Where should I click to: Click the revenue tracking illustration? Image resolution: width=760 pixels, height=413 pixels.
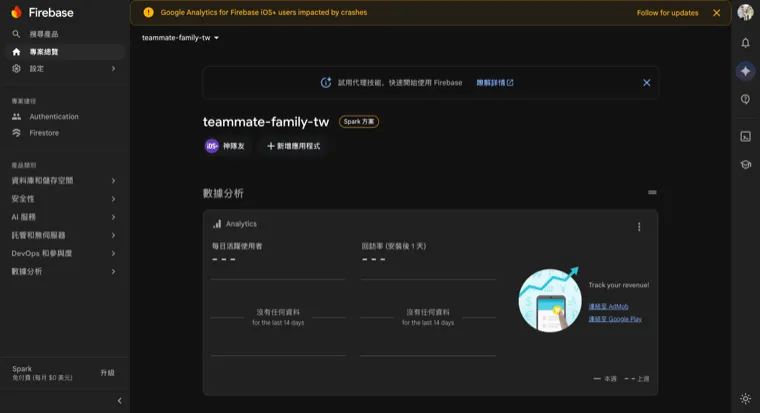pos(550,299)
